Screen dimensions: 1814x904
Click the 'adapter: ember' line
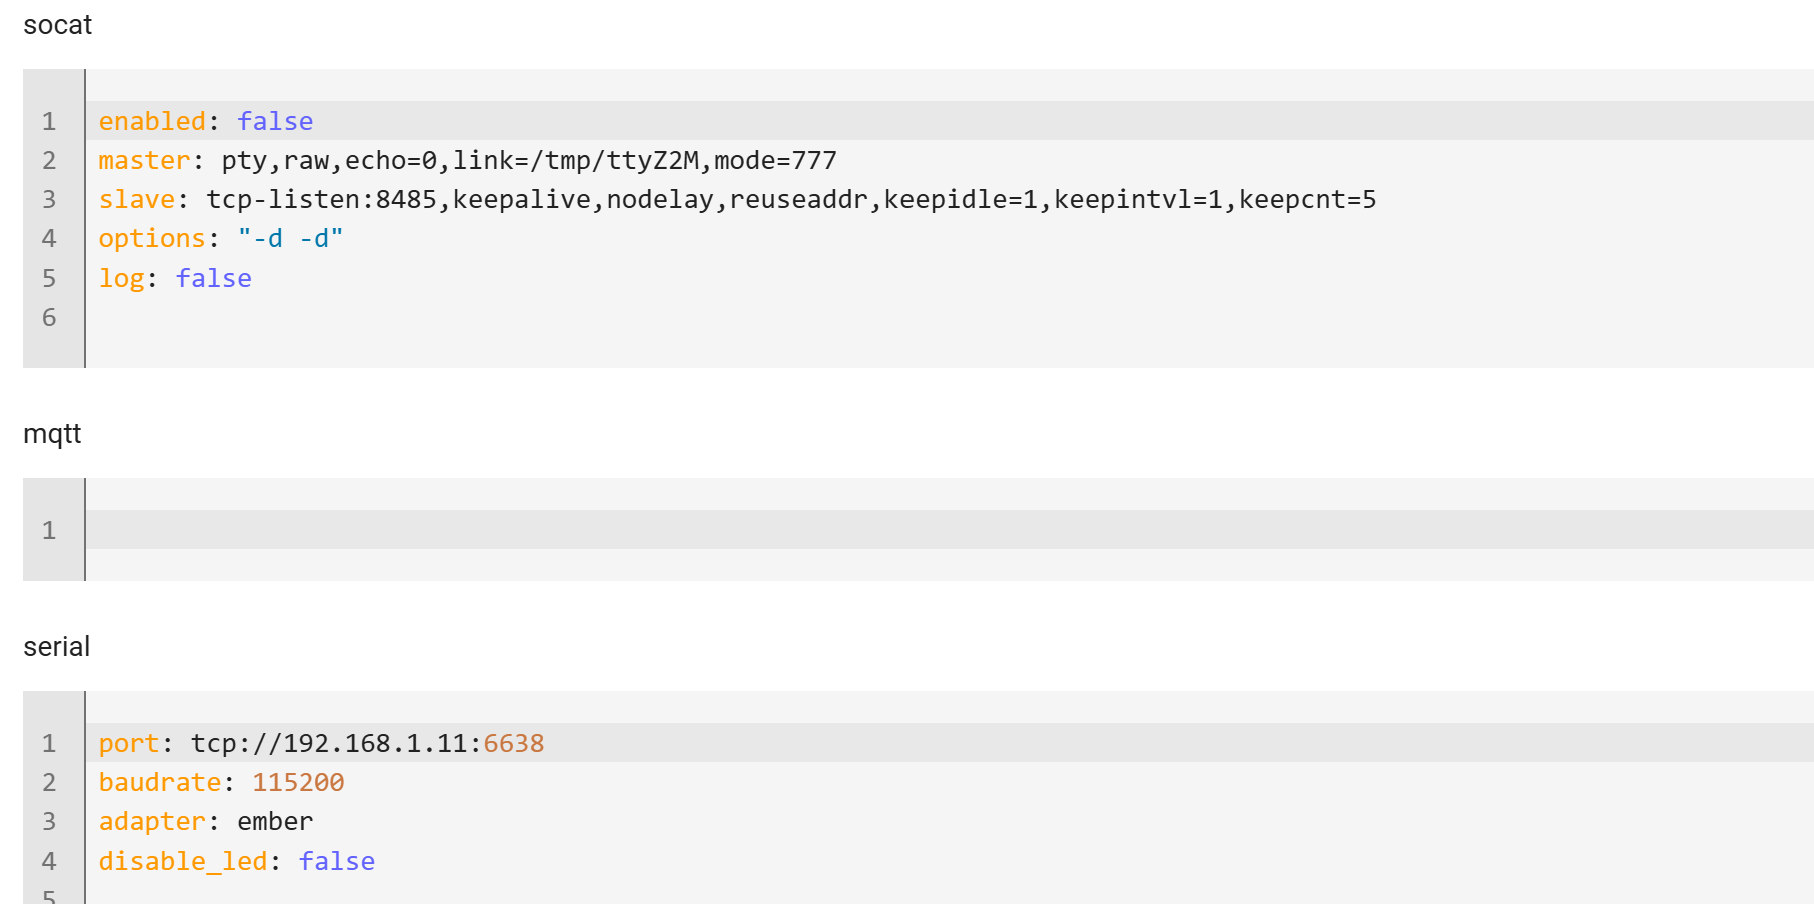click(x=949, y=821)
